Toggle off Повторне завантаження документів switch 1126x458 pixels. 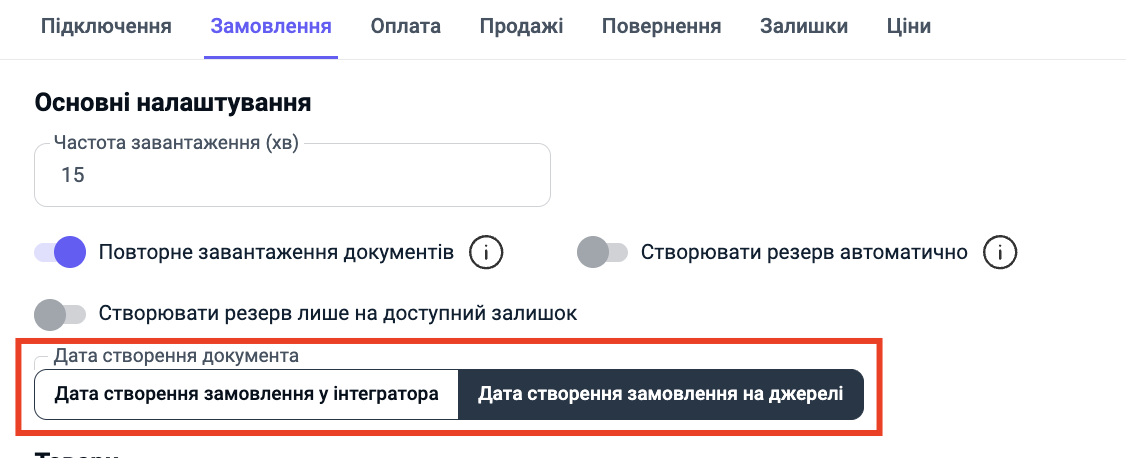point(60,252)
